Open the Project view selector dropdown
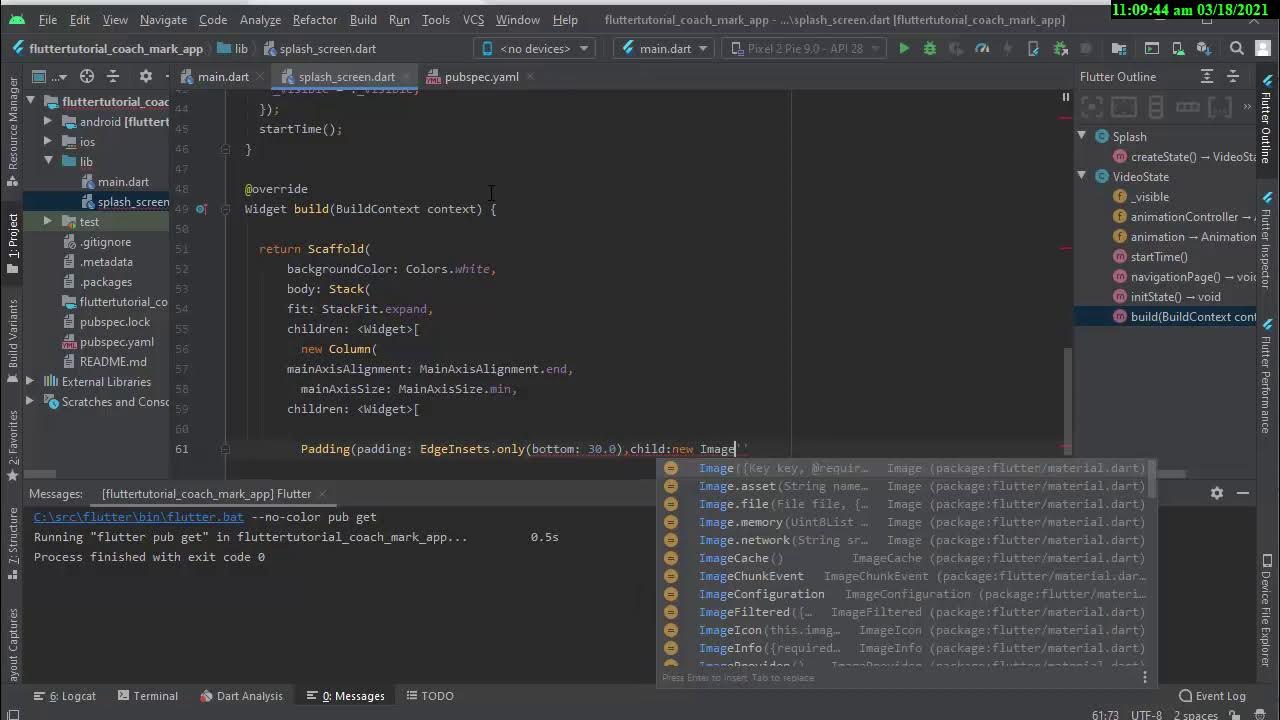The image size is (1280, 720). 50,76
